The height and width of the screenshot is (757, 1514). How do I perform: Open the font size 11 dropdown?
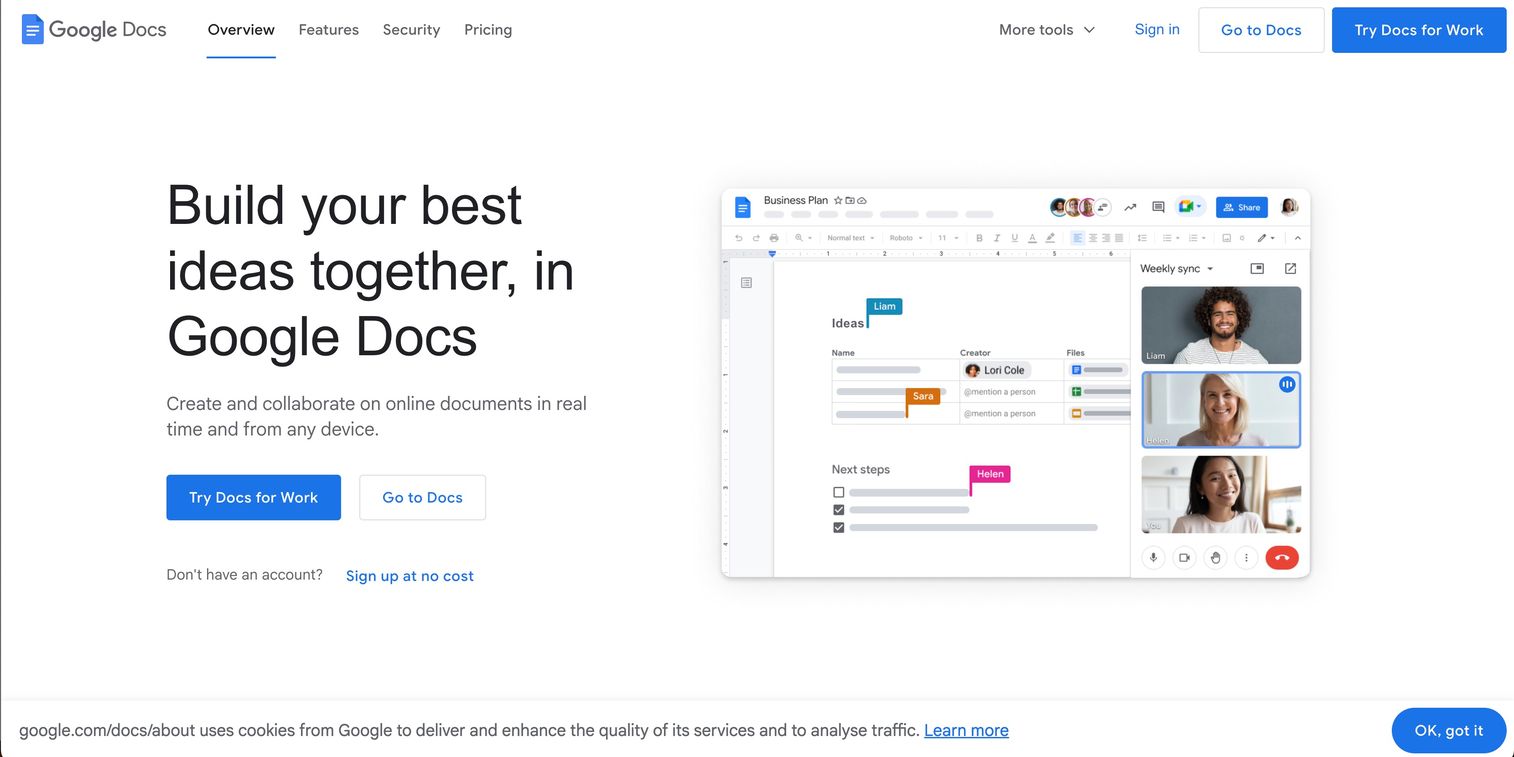tap(947, 238)
